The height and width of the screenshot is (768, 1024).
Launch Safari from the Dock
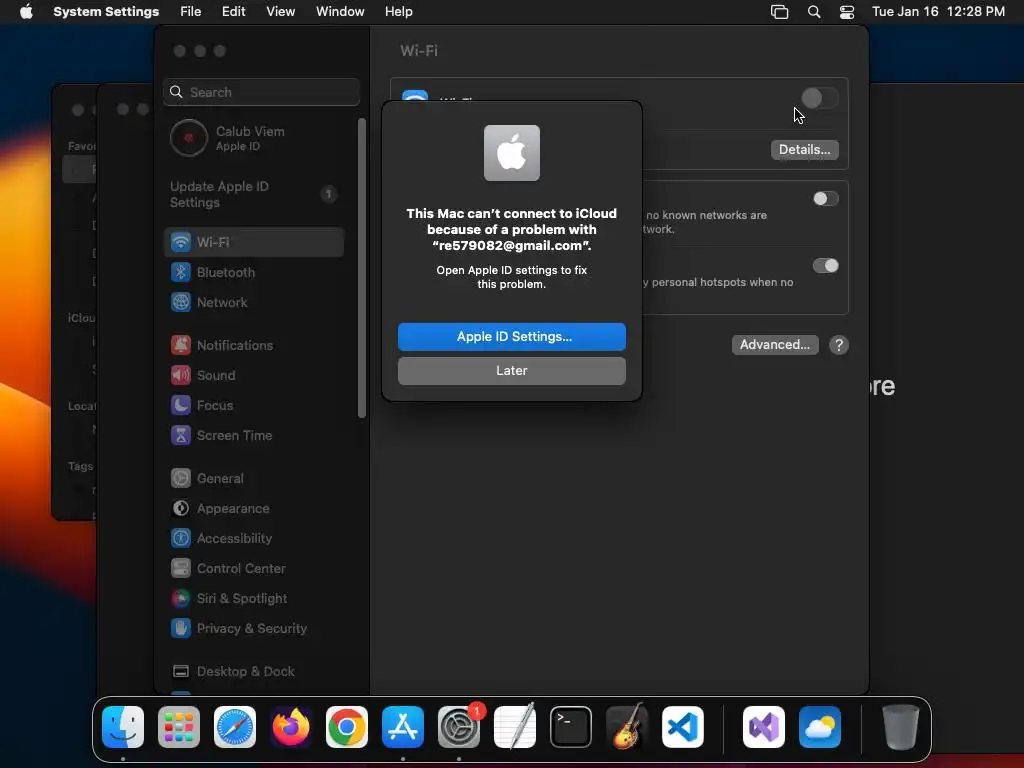(235, 727)
